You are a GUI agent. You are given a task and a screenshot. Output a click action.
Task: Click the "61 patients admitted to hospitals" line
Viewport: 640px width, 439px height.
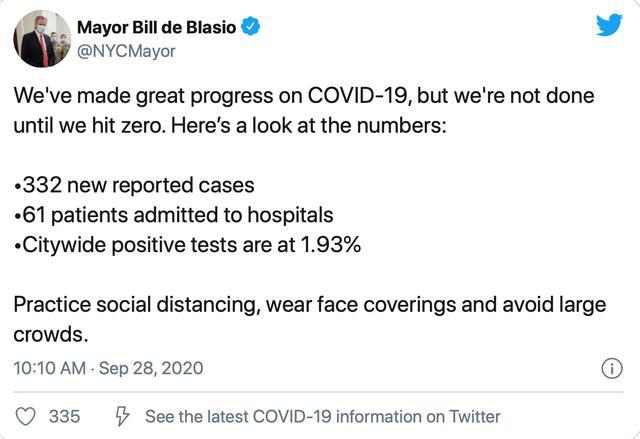[173, 215]
